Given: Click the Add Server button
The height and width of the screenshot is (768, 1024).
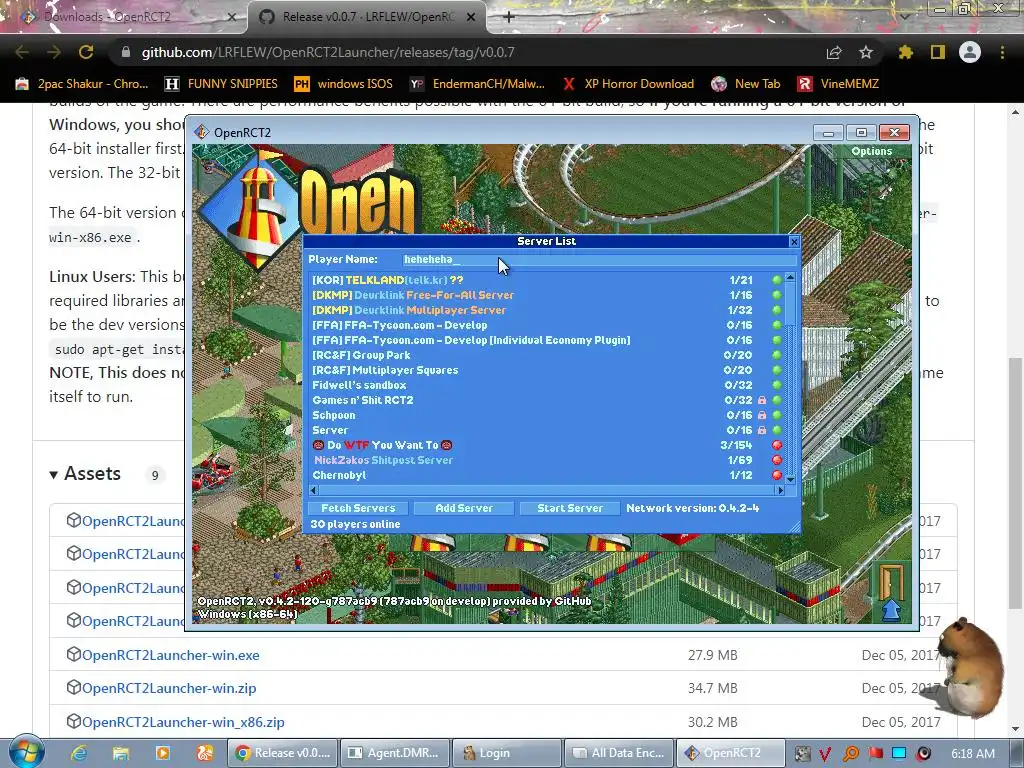Looking at the screenshot, I should tap(464, 508).
